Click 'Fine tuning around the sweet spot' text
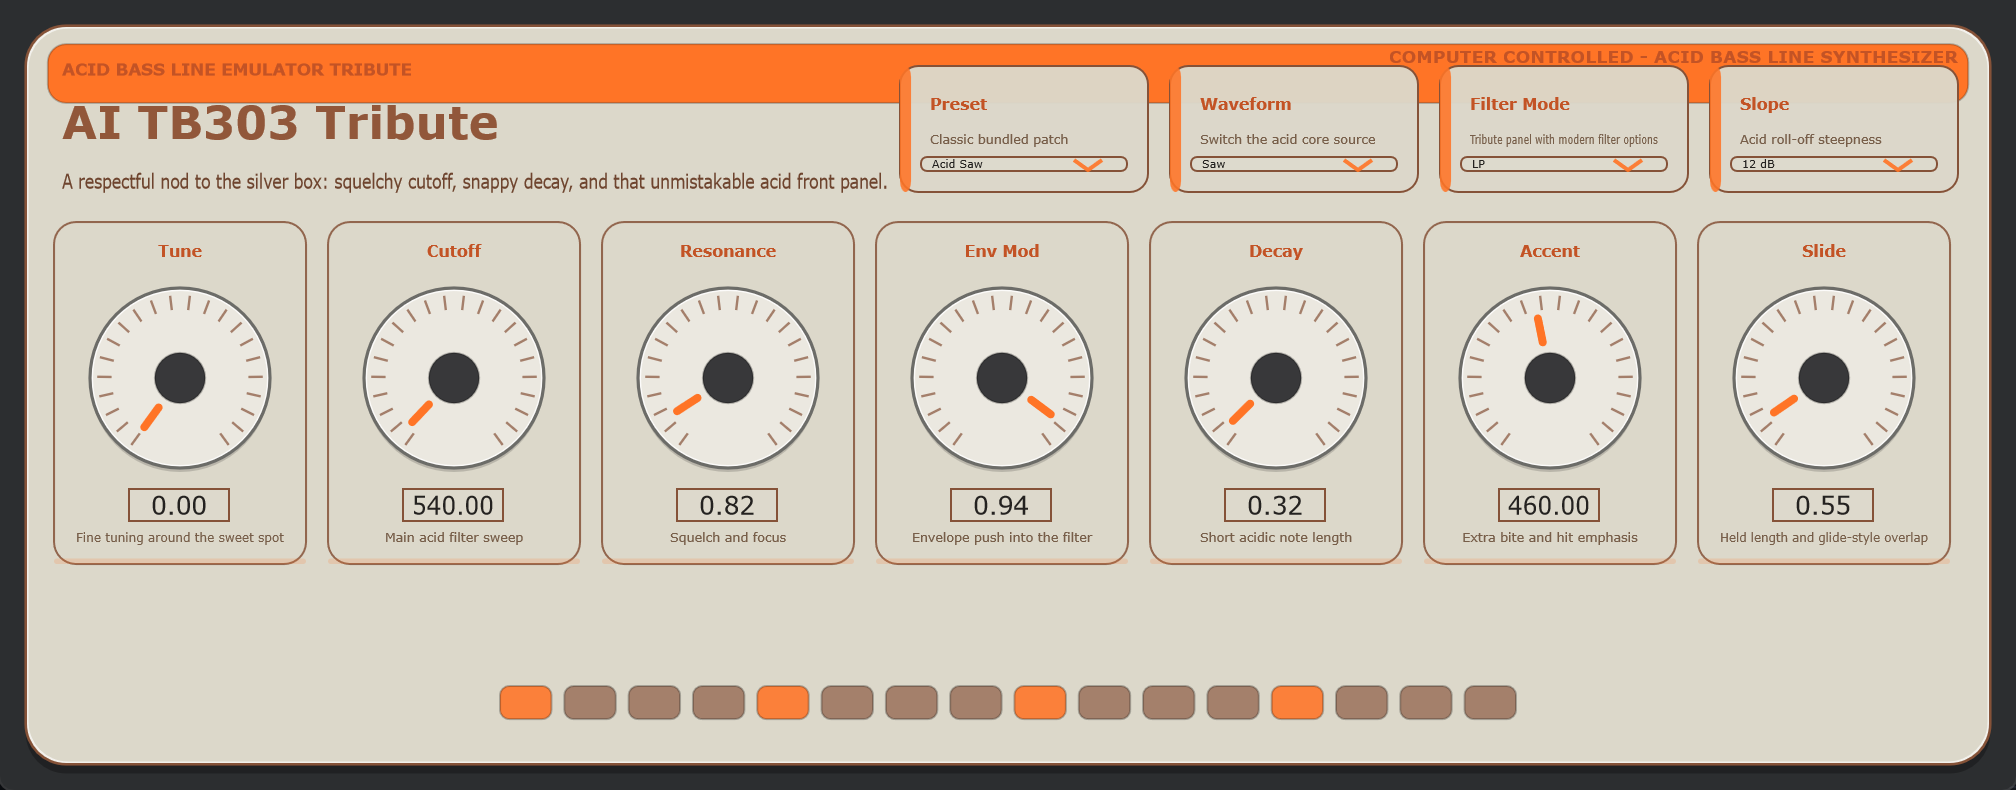Screen dimensions: 2016x790 pos(180,538)
